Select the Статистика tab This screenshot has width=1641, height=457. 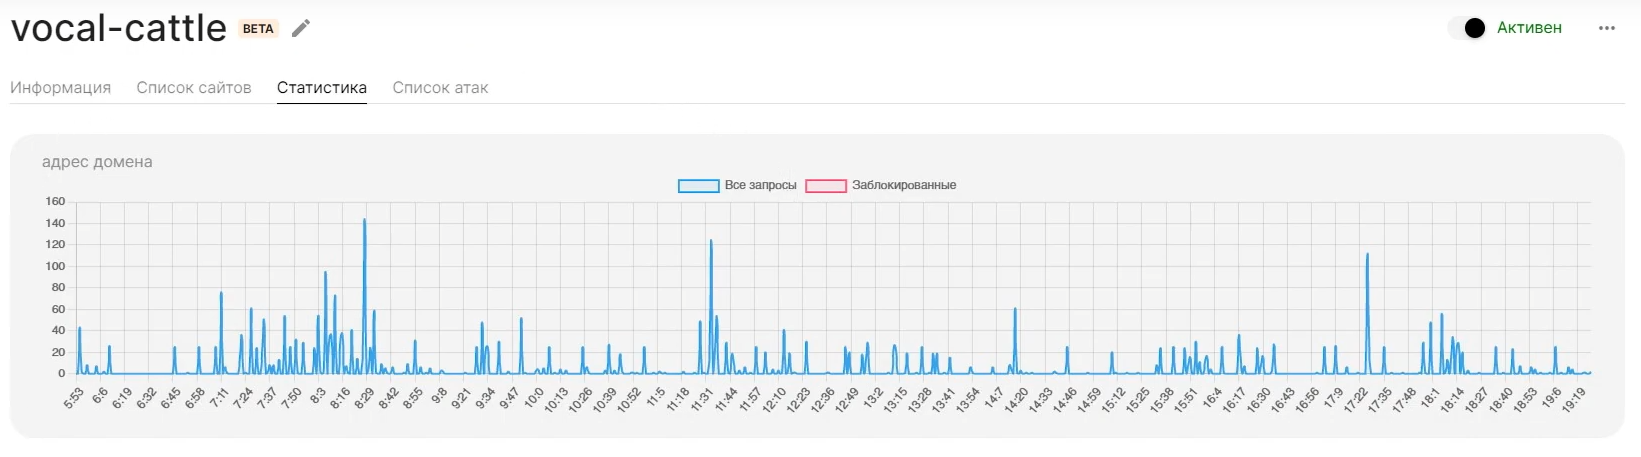322,88
